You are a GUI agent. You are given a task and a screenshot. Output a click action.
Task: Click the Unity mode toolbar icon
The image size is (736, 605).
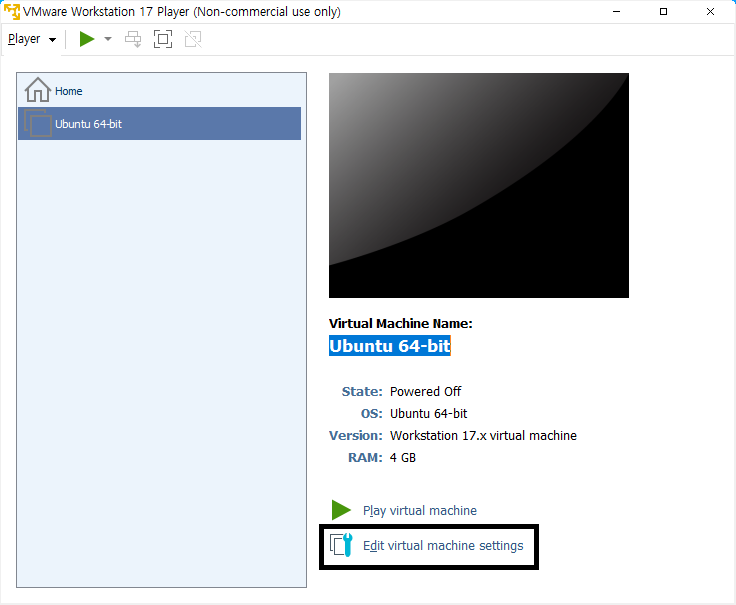(193, 39)
